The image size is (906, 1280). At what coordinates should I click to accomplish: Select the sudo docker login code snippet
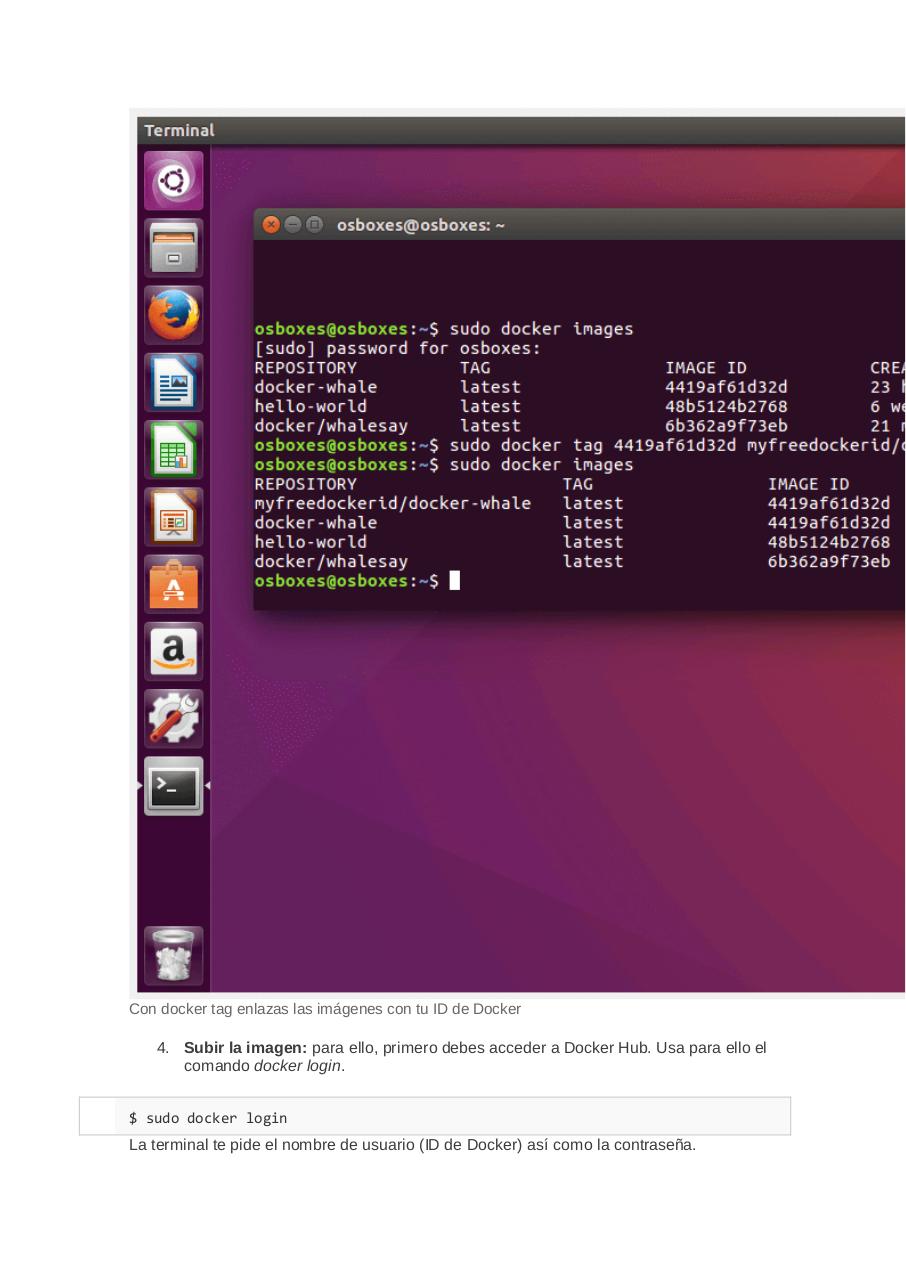point(207,1118)
